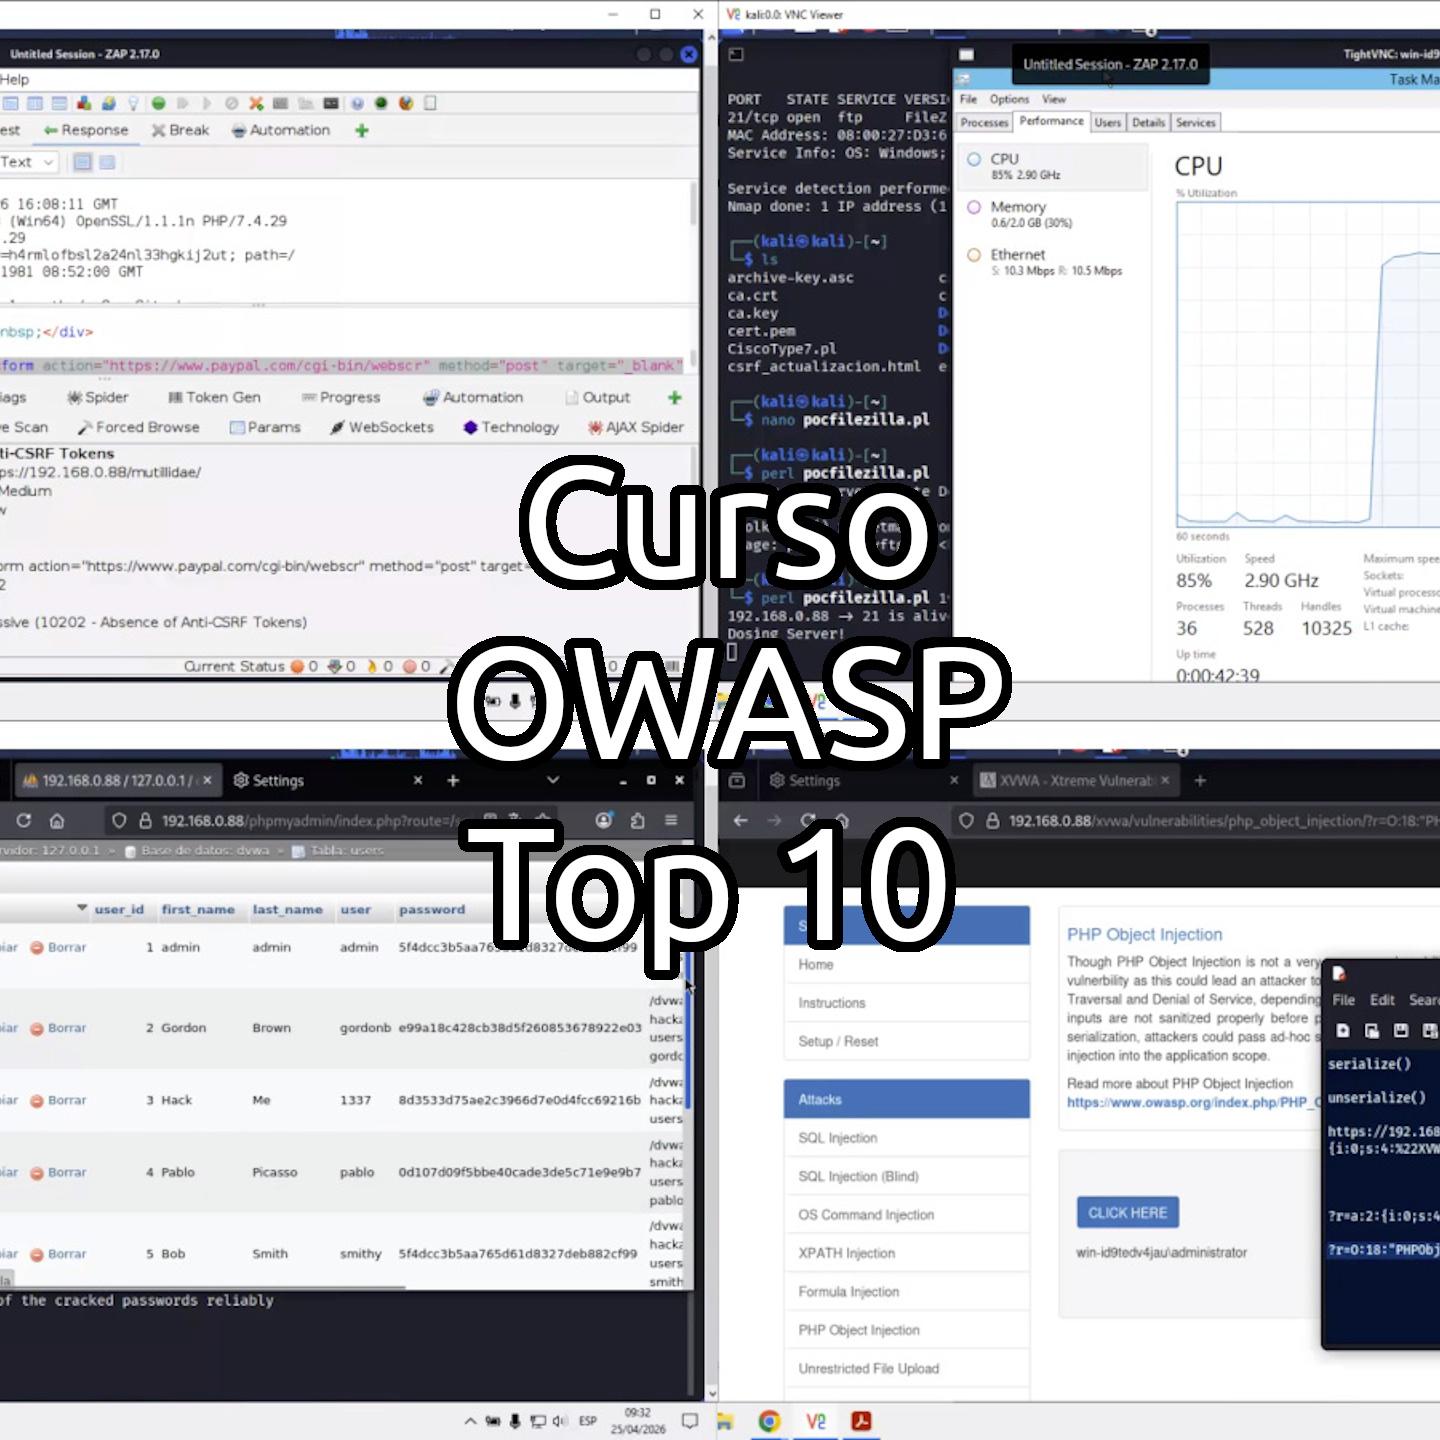Open a new tab in the phpMyAdmin browser

453,780
